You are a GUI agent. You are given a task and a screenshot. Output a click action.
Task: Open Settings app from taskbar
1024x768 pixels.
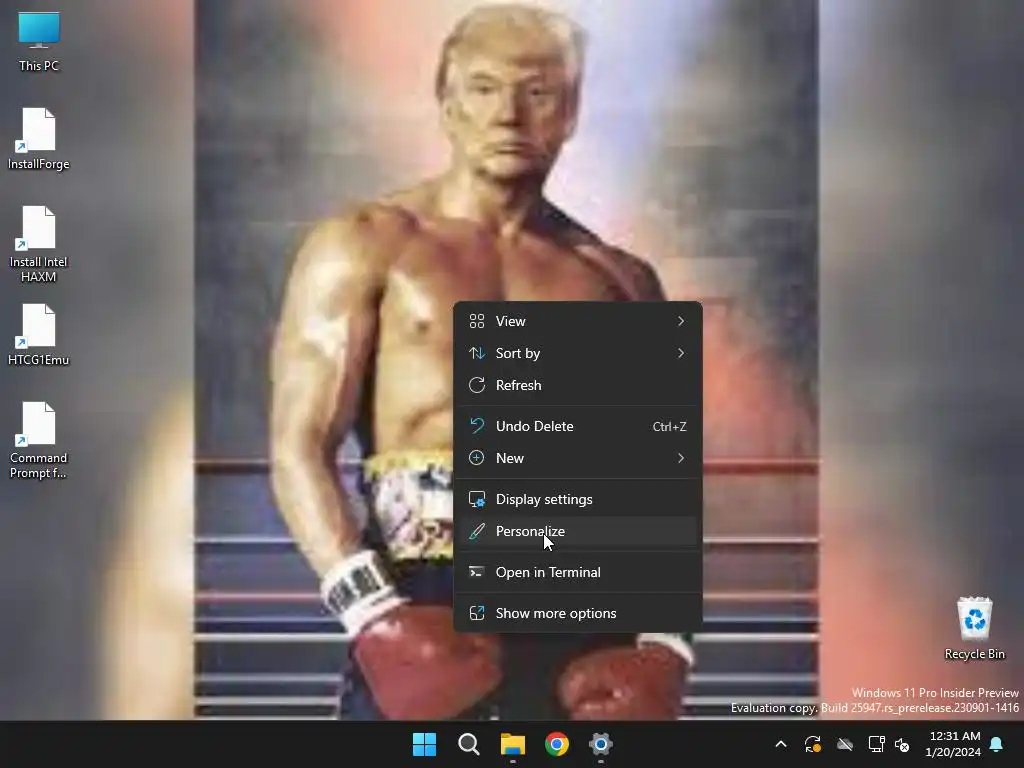[601, 744]
